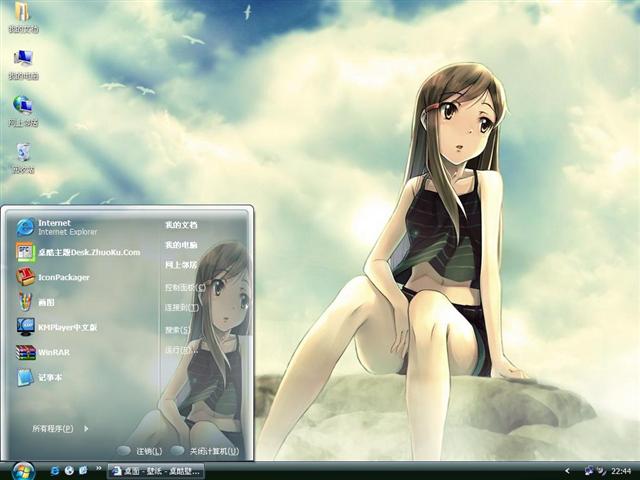Open IconPackager from the Start menu

click(60, 277)
